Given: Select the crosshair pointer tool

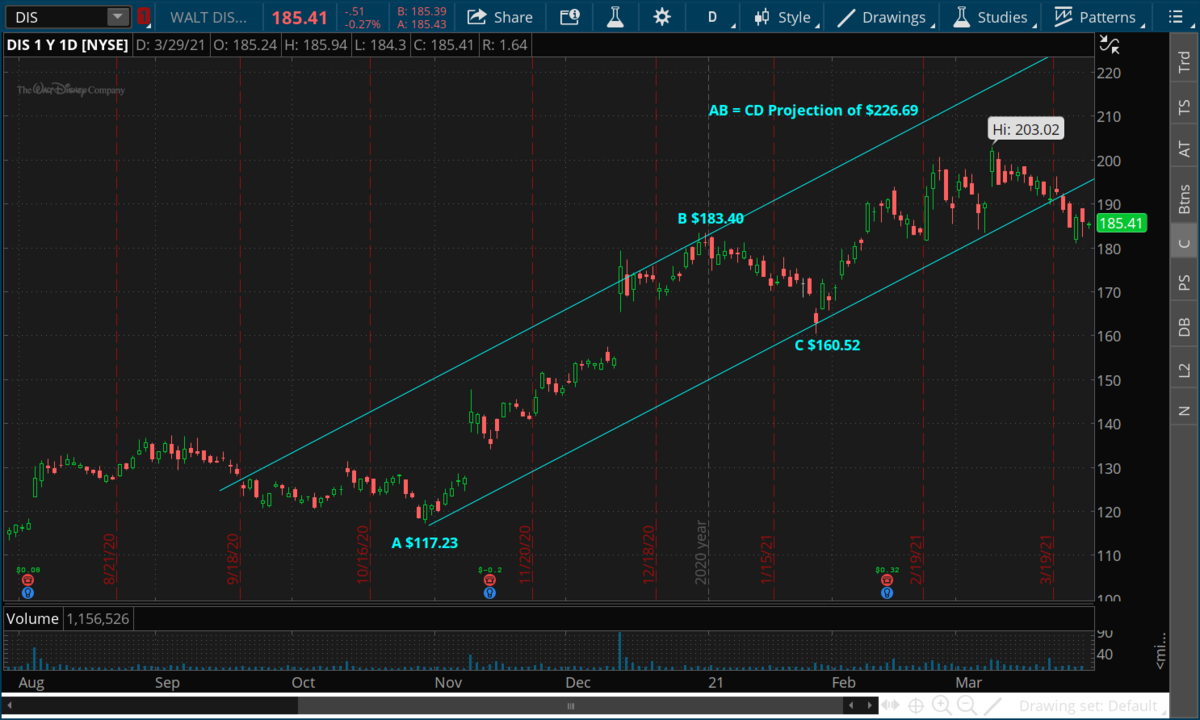Looking at the screenshot, I should tap(916, 705).
